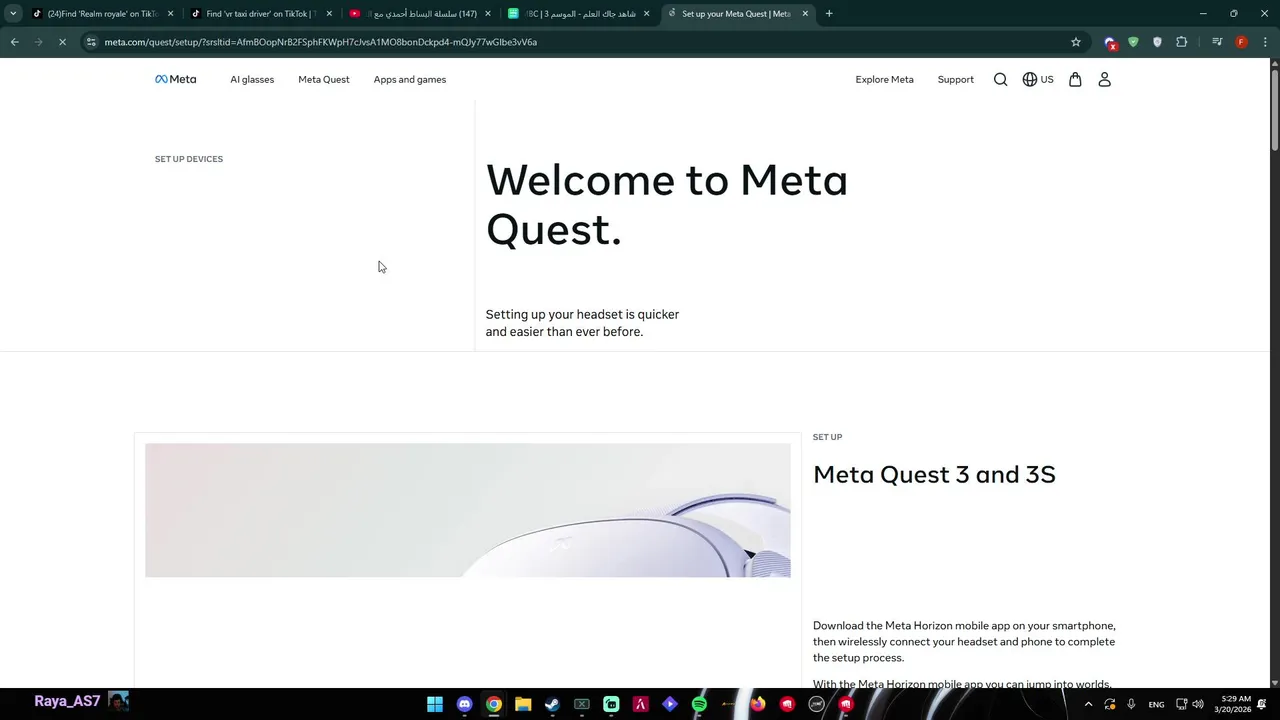Open the Apps and games menu
The height and width of the screenshot is (720, 1280).
tap(410, 79)
